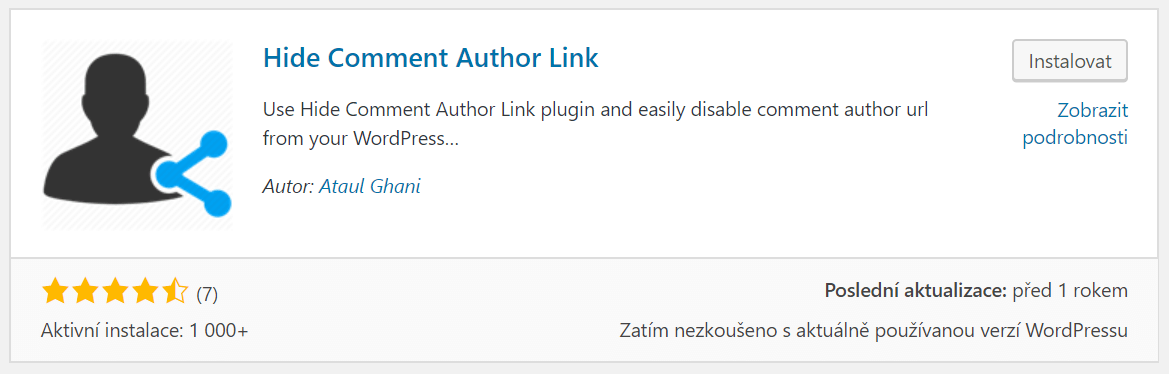
Task: Click the Hide Comment Author Link plugin thumbnail
Action: pos(137,135)
